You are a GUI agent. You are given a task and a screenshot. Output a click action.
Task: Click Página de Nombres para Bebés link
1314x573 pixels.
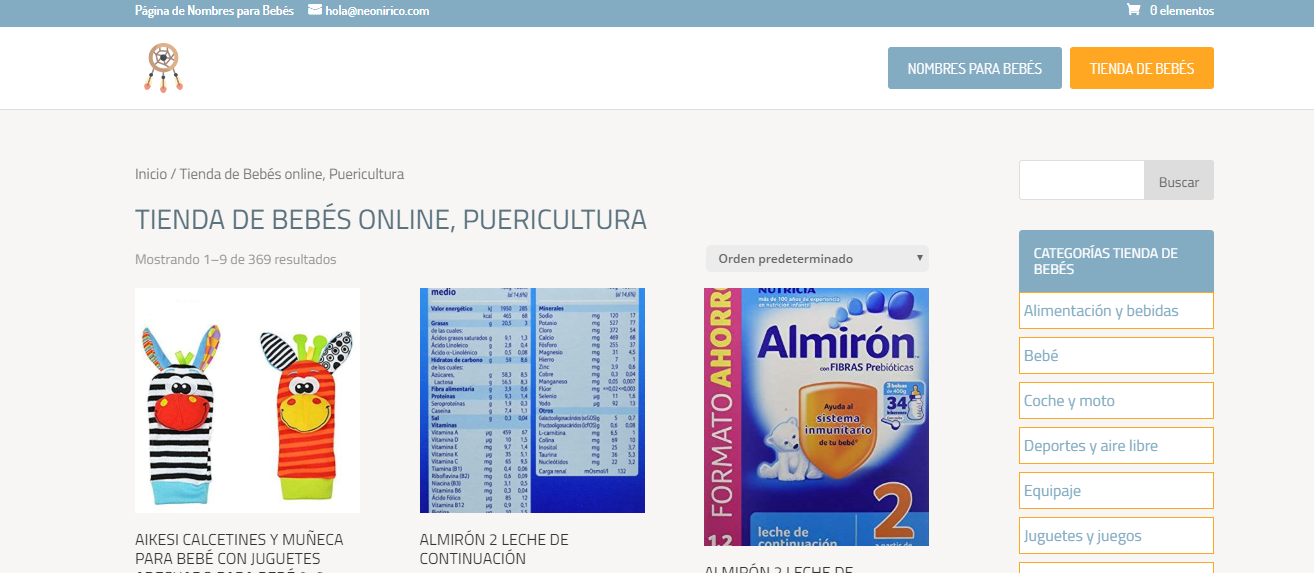pyautogui.click(x=214, y=11)
